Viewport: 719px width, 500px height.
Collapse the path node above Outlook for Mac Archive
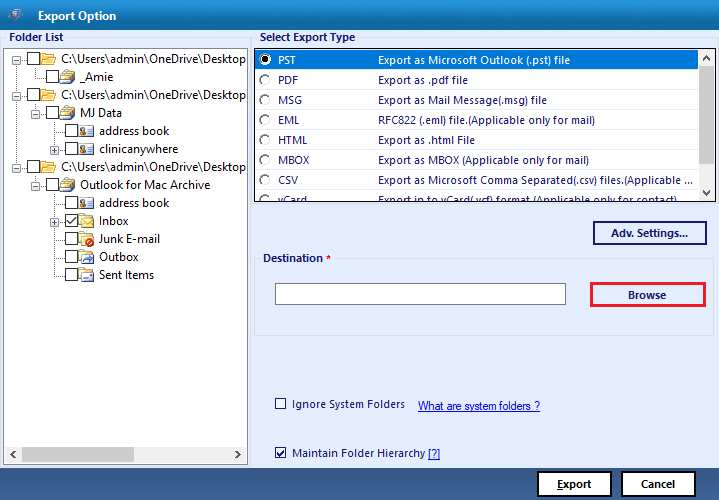coord(17,168)
